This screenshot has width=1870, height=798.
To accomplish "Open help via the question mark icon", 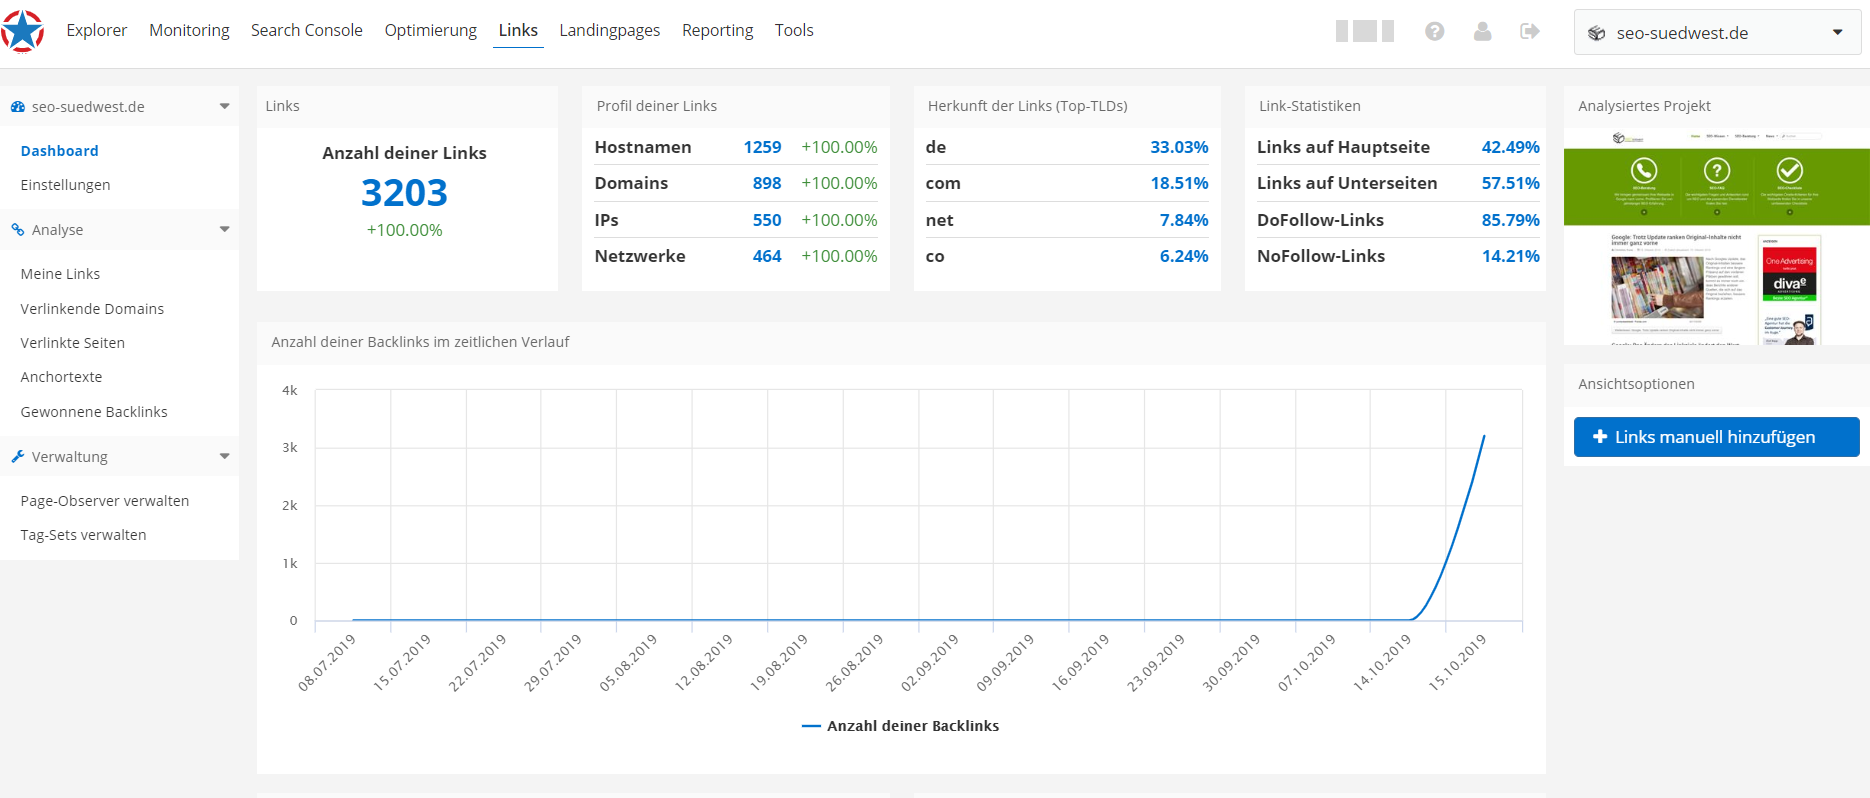I will [x=1434, y=32].
